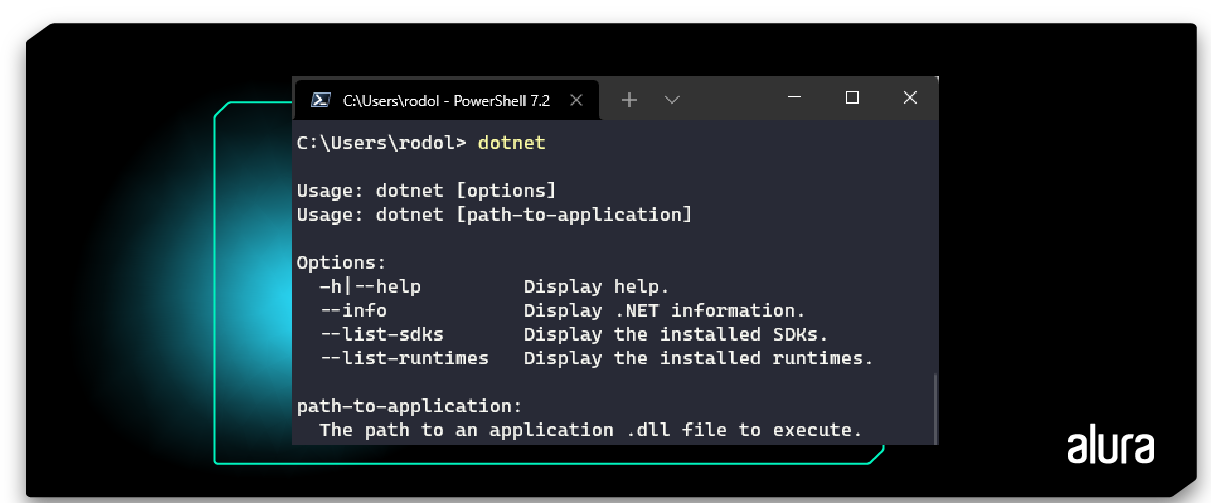Maximize the terminal window

[852, 97]
